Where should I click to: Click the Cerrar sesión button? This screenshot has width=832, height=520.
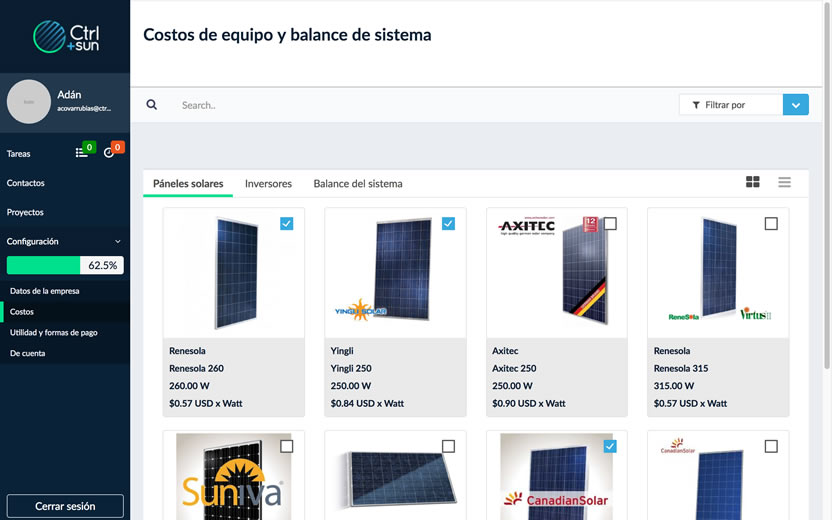tap(65, 506)
